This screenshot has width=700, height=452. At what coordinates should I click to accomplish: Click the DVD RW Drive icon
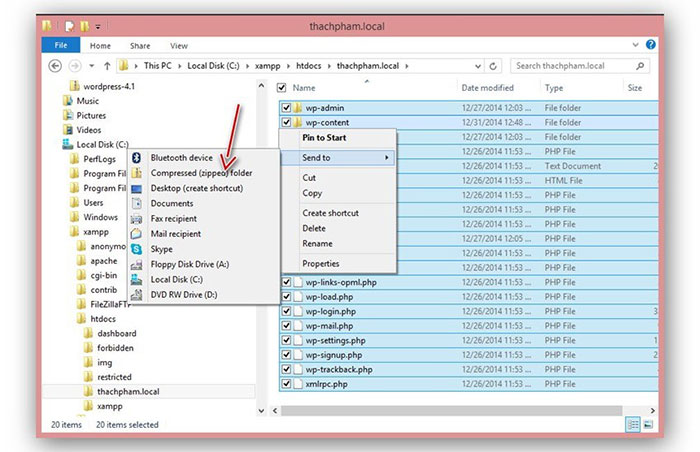point(137,295)
